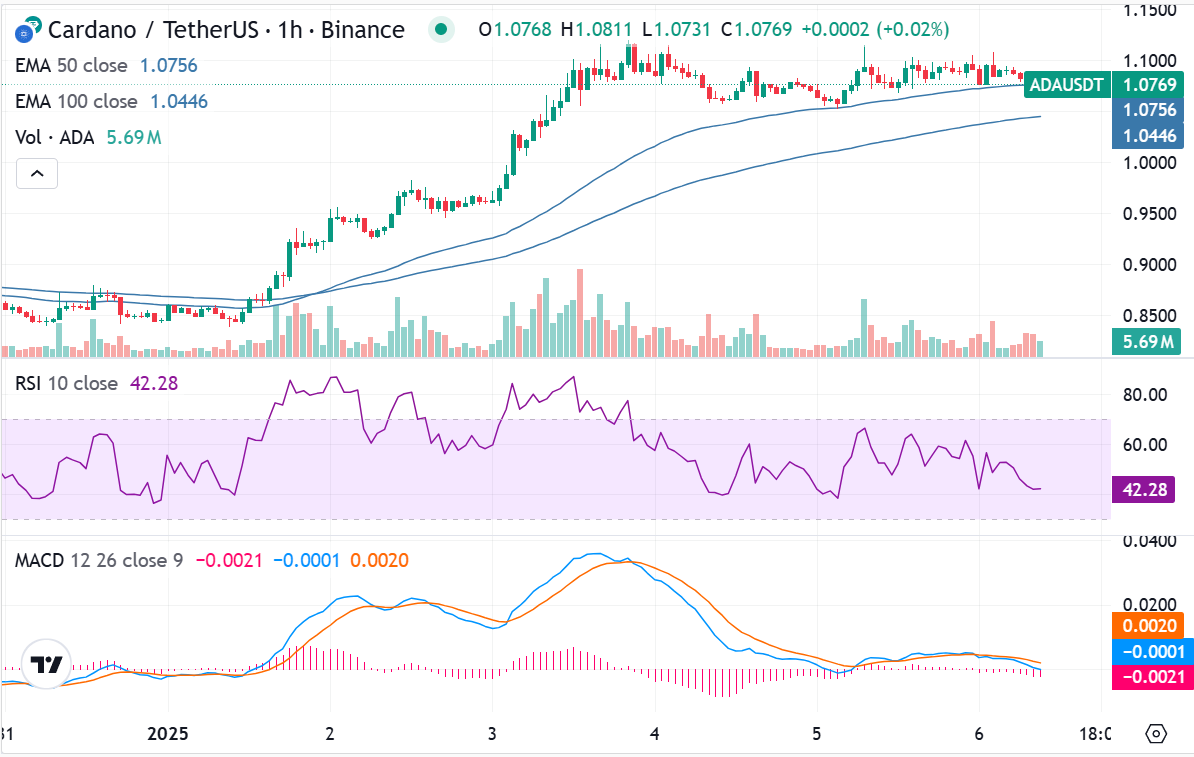
Task: Click the pink -0.0021 histogram tag
Action: point(1153,677)
